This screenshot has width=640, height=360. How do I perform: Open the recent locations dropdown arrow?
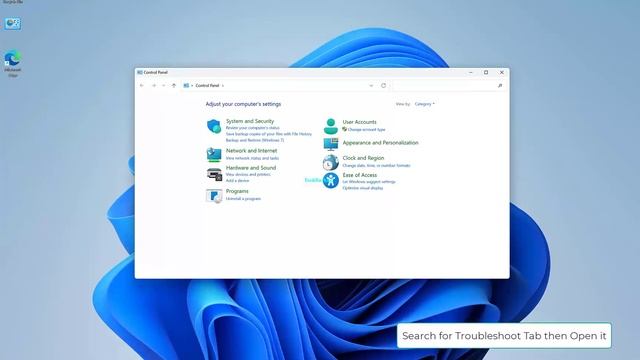click(164, 86)
